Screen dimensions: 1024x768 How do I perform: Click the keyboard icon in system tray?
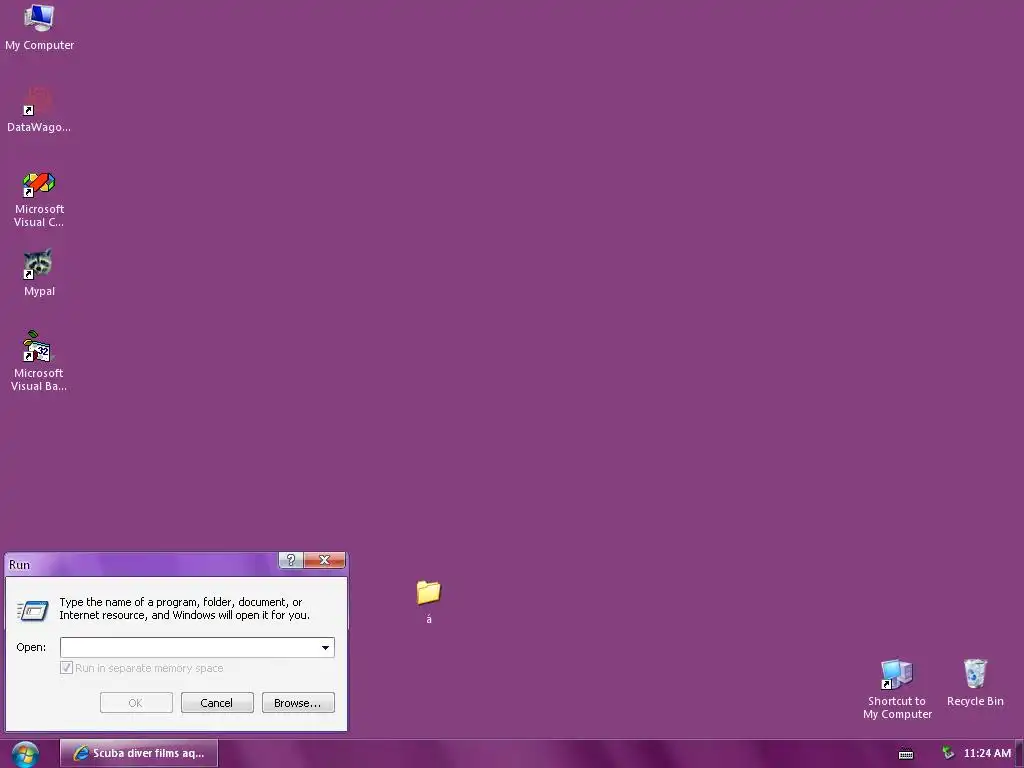click(906, 754)
